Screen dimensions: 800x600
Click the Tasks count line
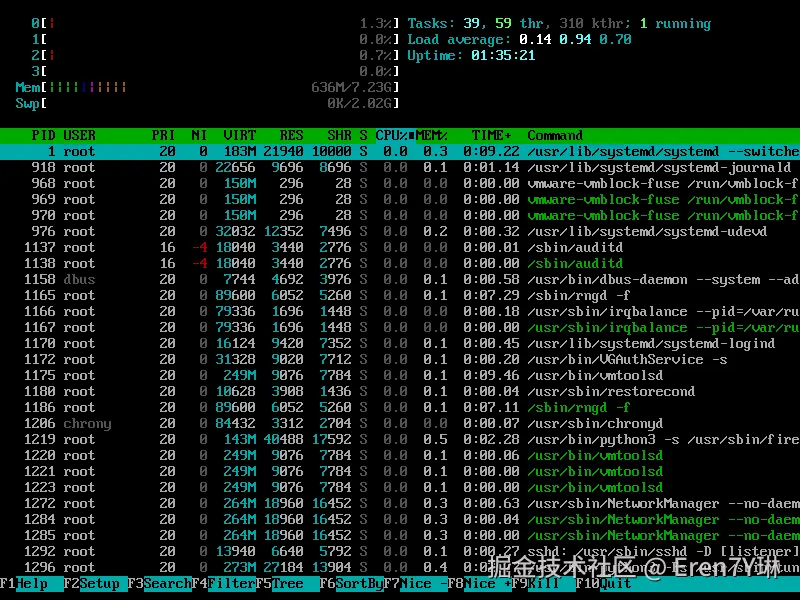[559, 23]
